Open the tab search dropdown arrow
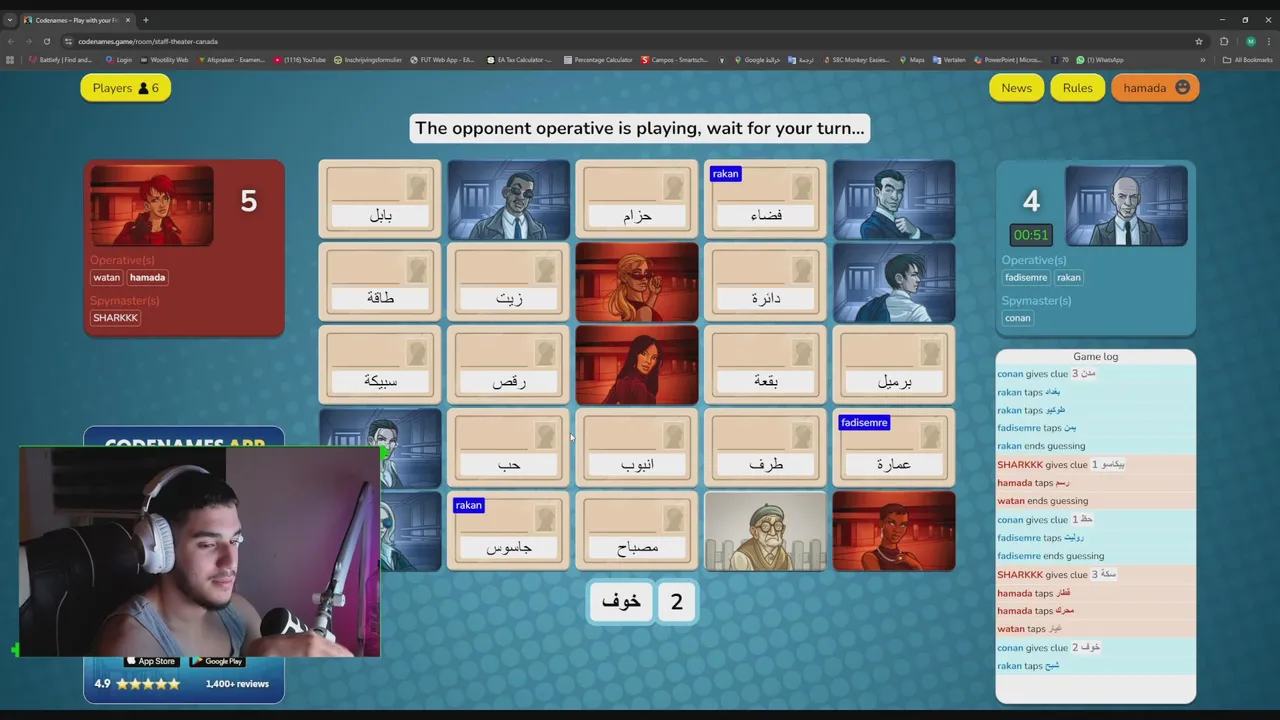The image size is (1280, 720). (x=9, y=20)
